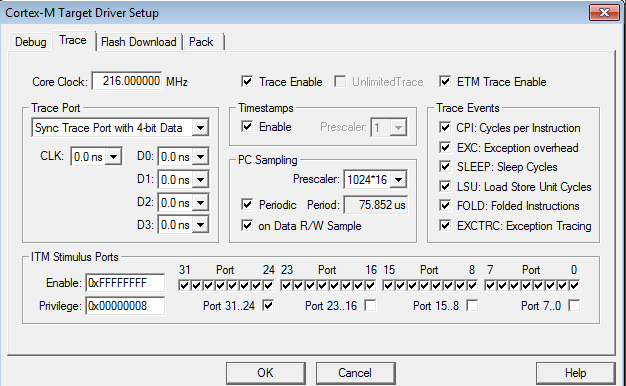Viewport: 626px width, 386px height.
Task: Open the Trace Port type dropdown
Action: [200, 128]
